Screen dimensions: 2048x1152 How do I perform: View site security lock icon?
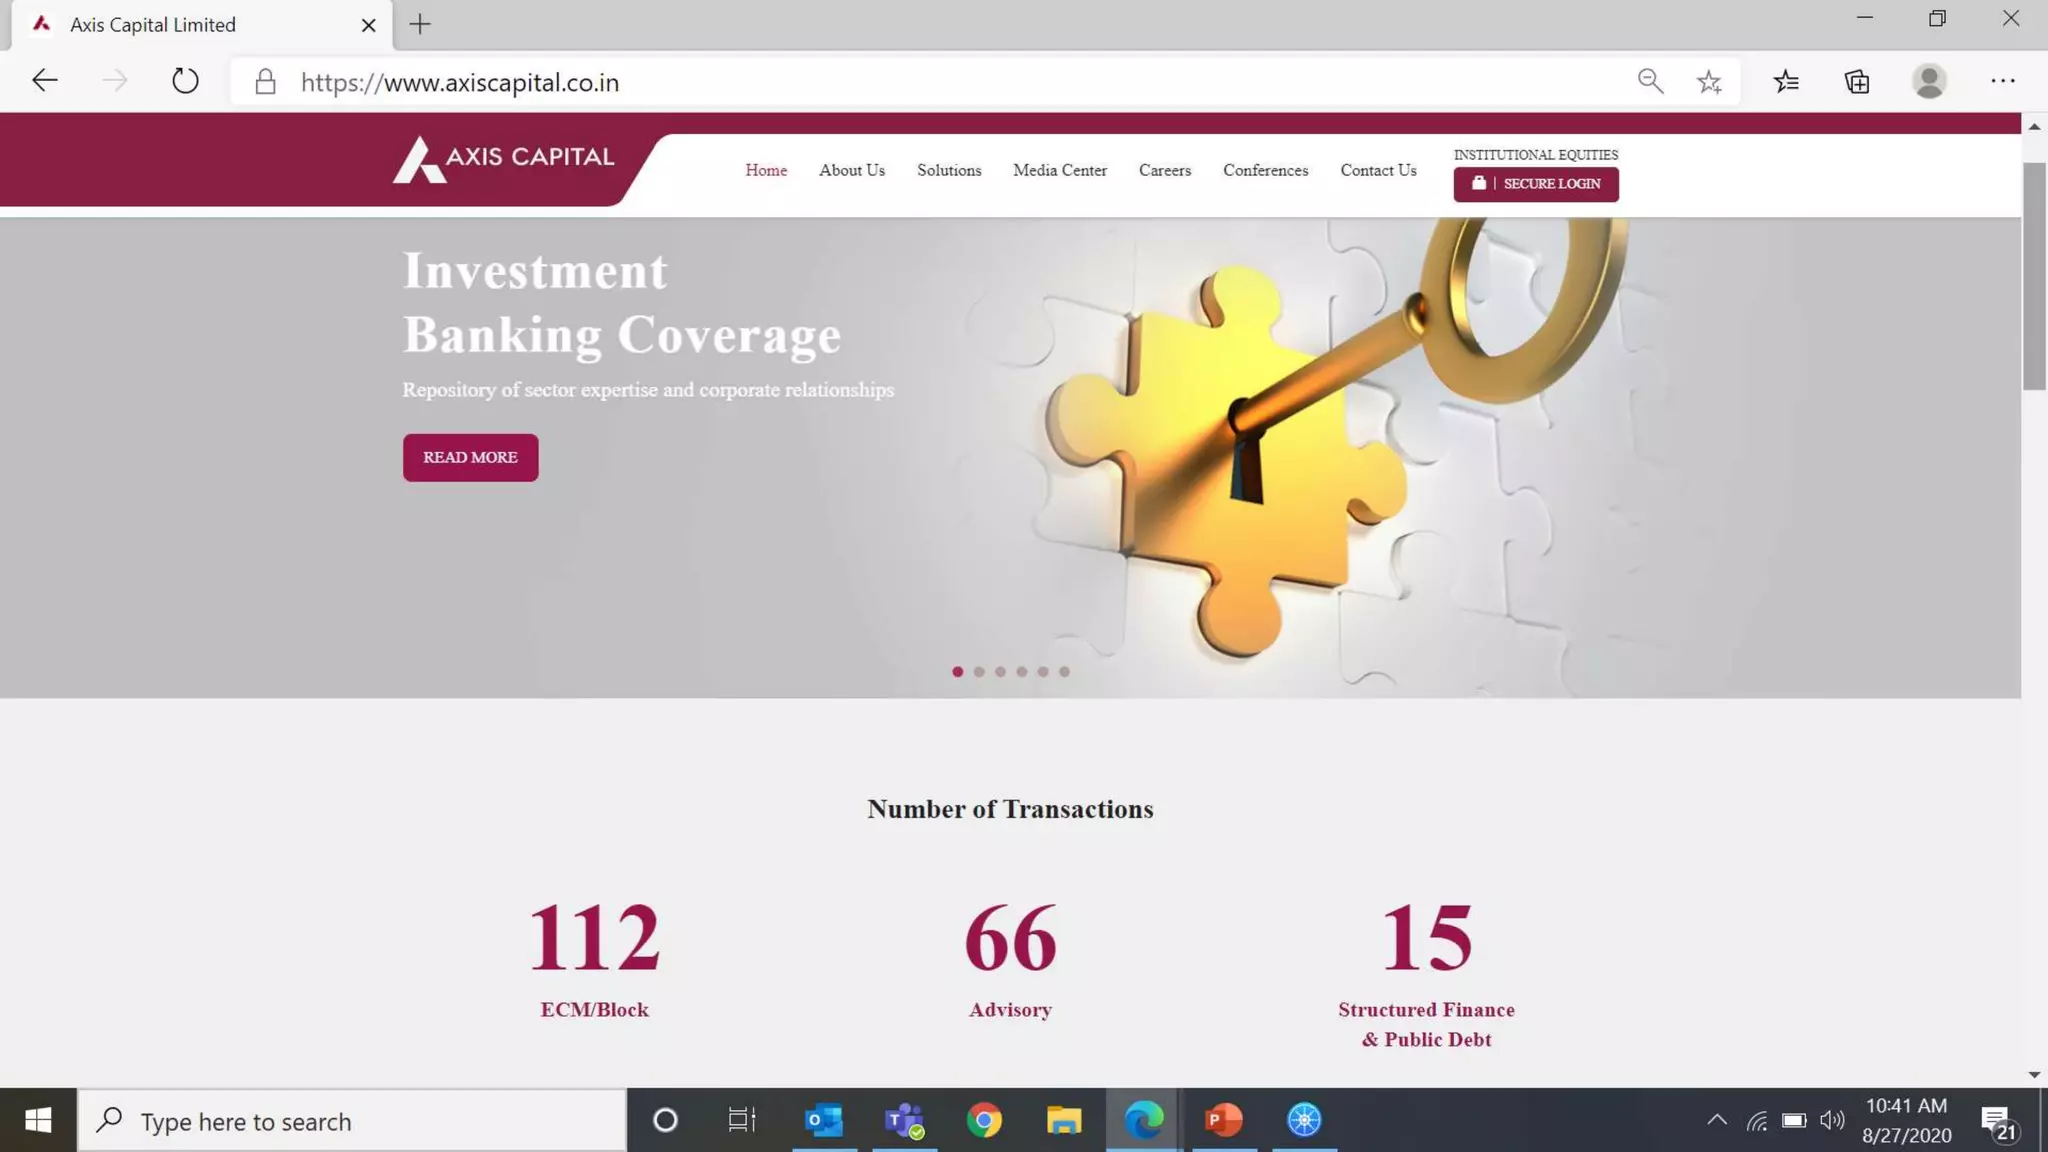click(x=265, y=82)
